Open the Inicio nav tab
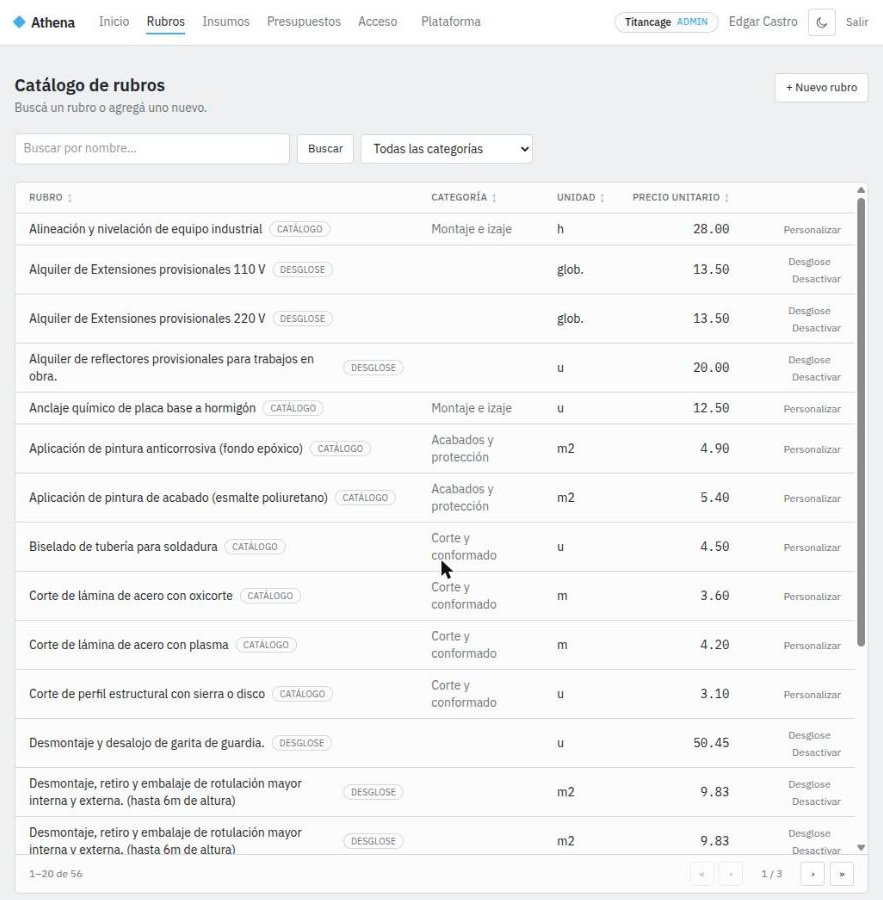The width and height of the screenshot is (883, 900). tap(114, 22)
